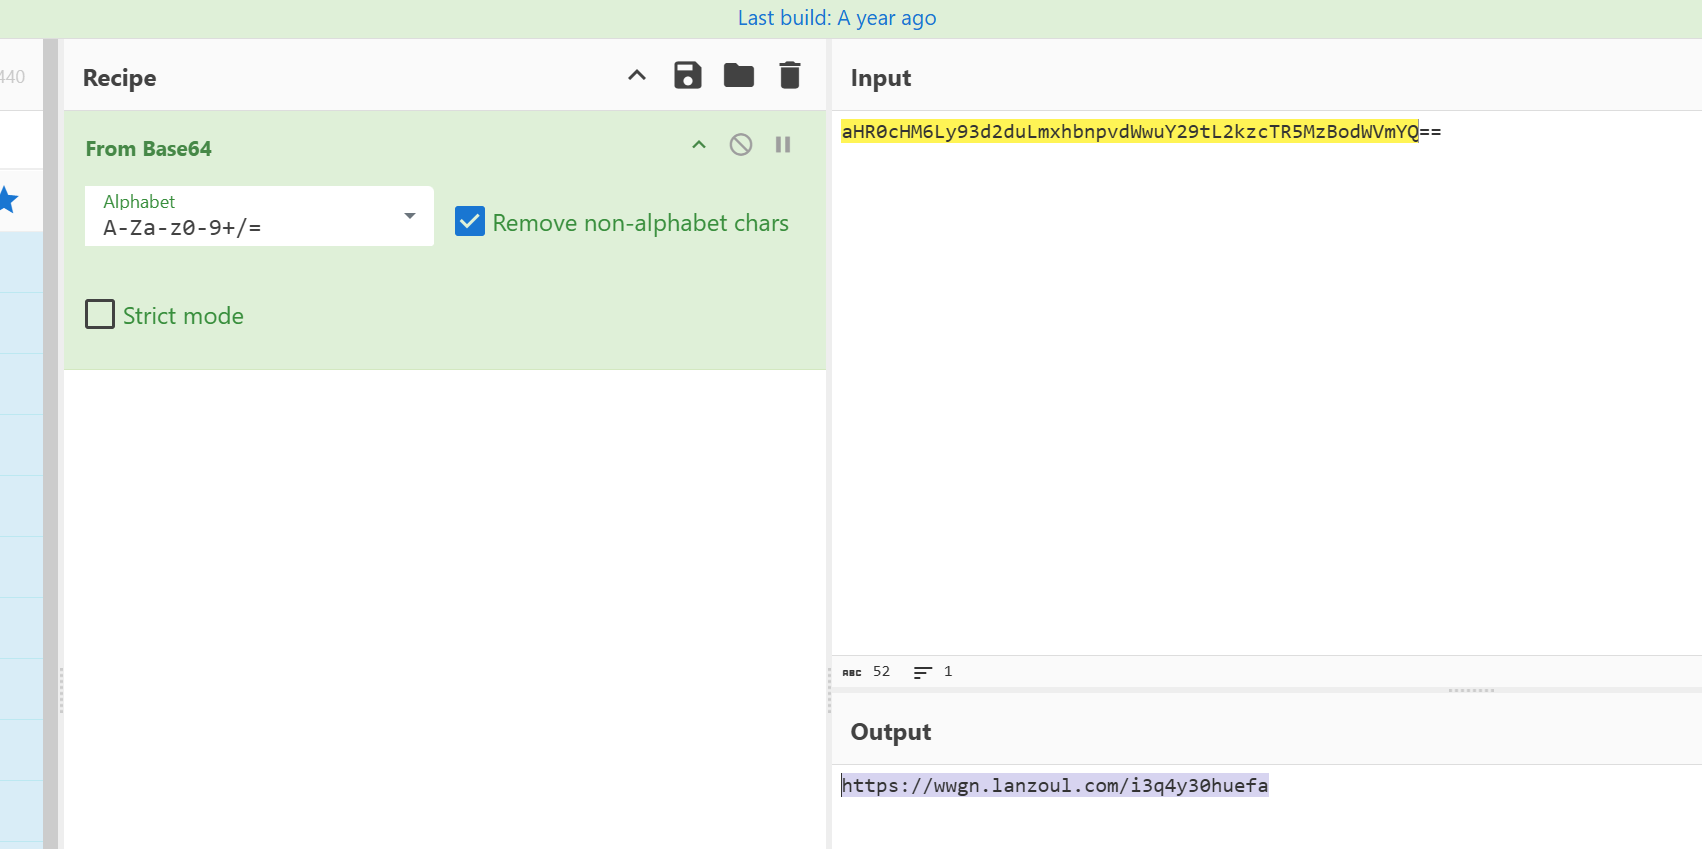Click the blue favourites star icon
This screenshot has width=1702, height=849.
[x=7, y=200]
